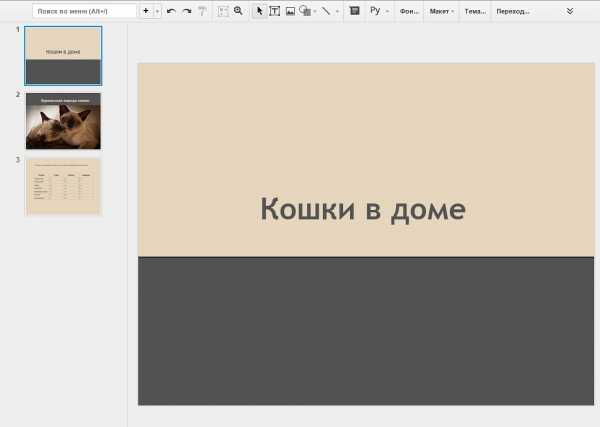
Task: Choose the select arrow cursor tool
Action: click(x=260, y=11)
